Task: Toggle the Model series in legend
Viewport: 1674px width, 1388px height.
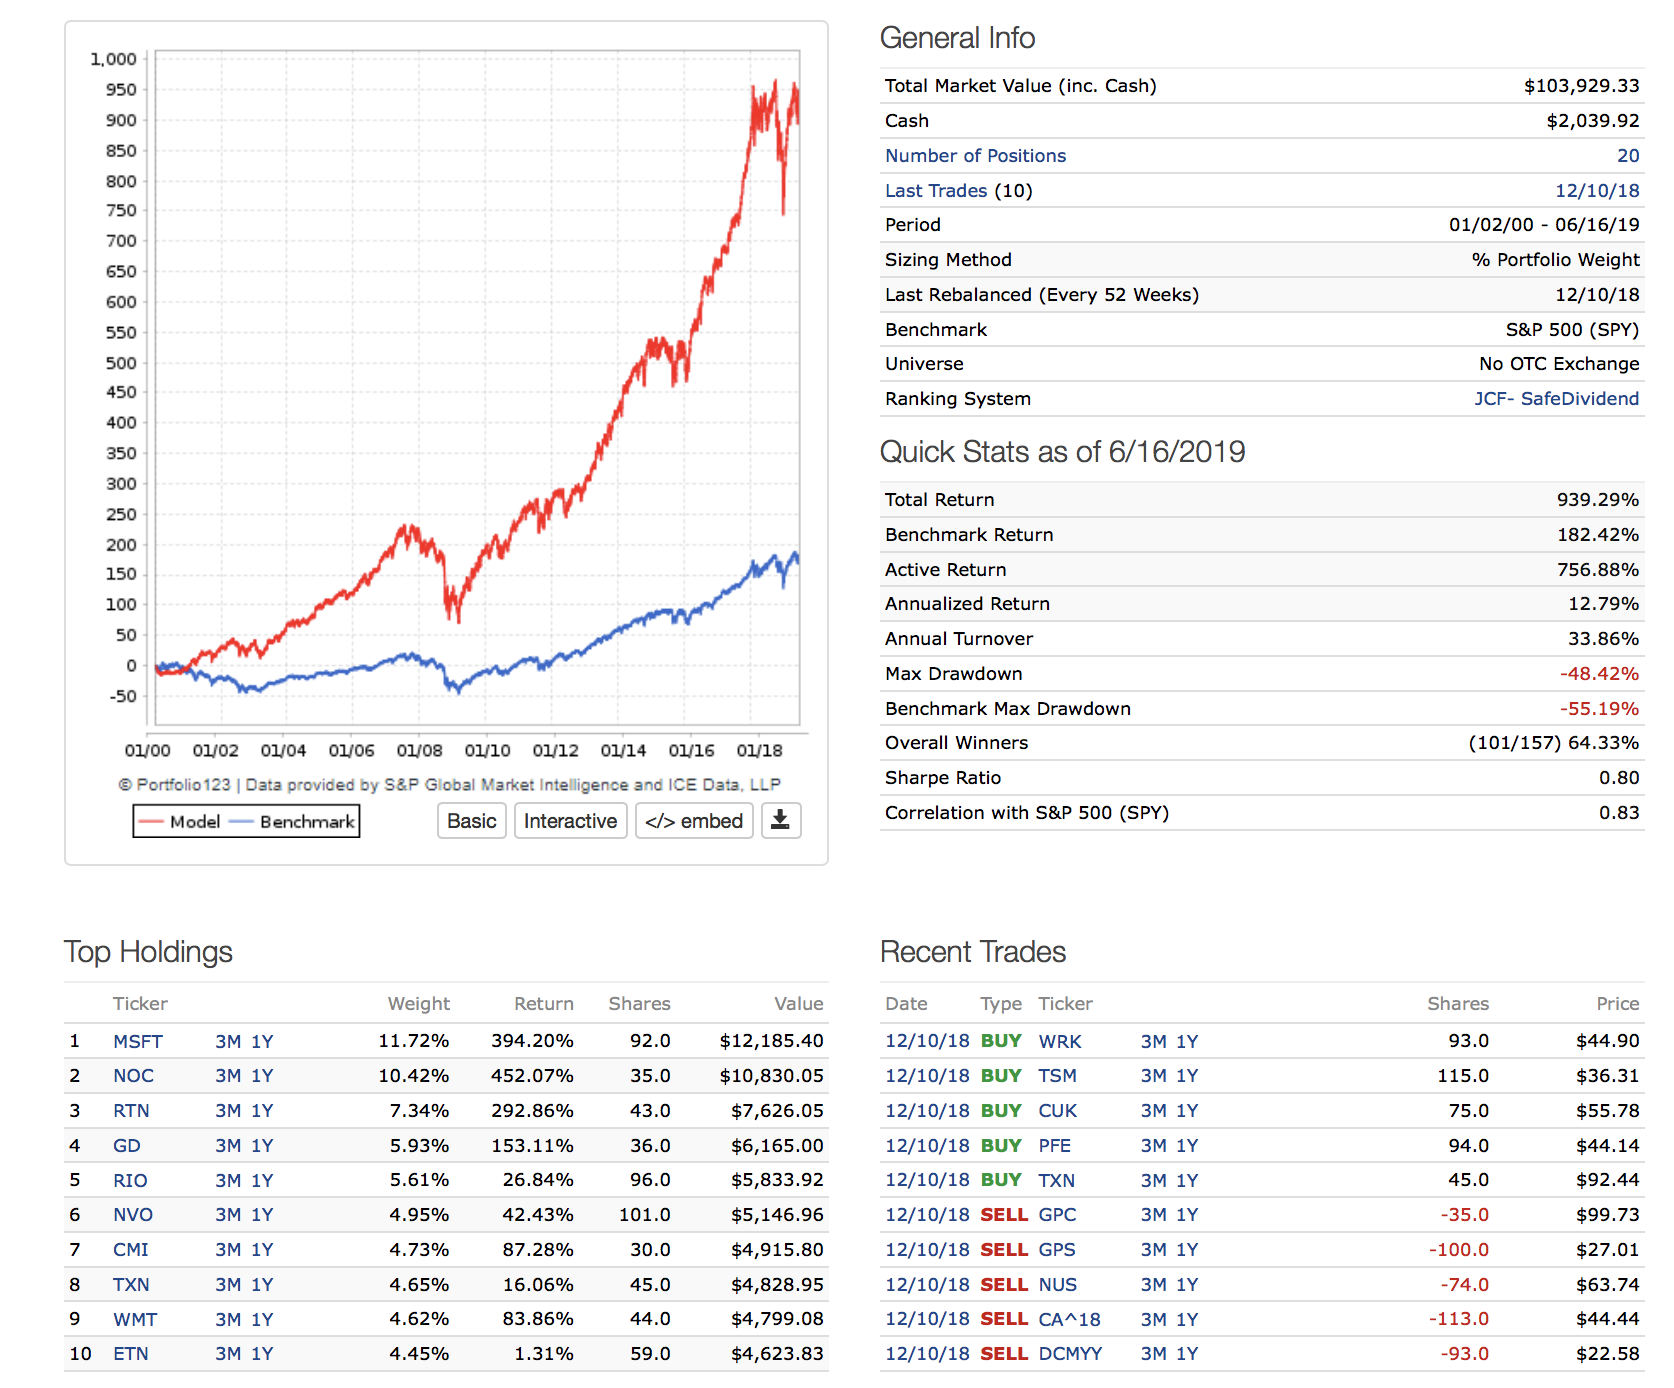Action: [x=180, y=822]
